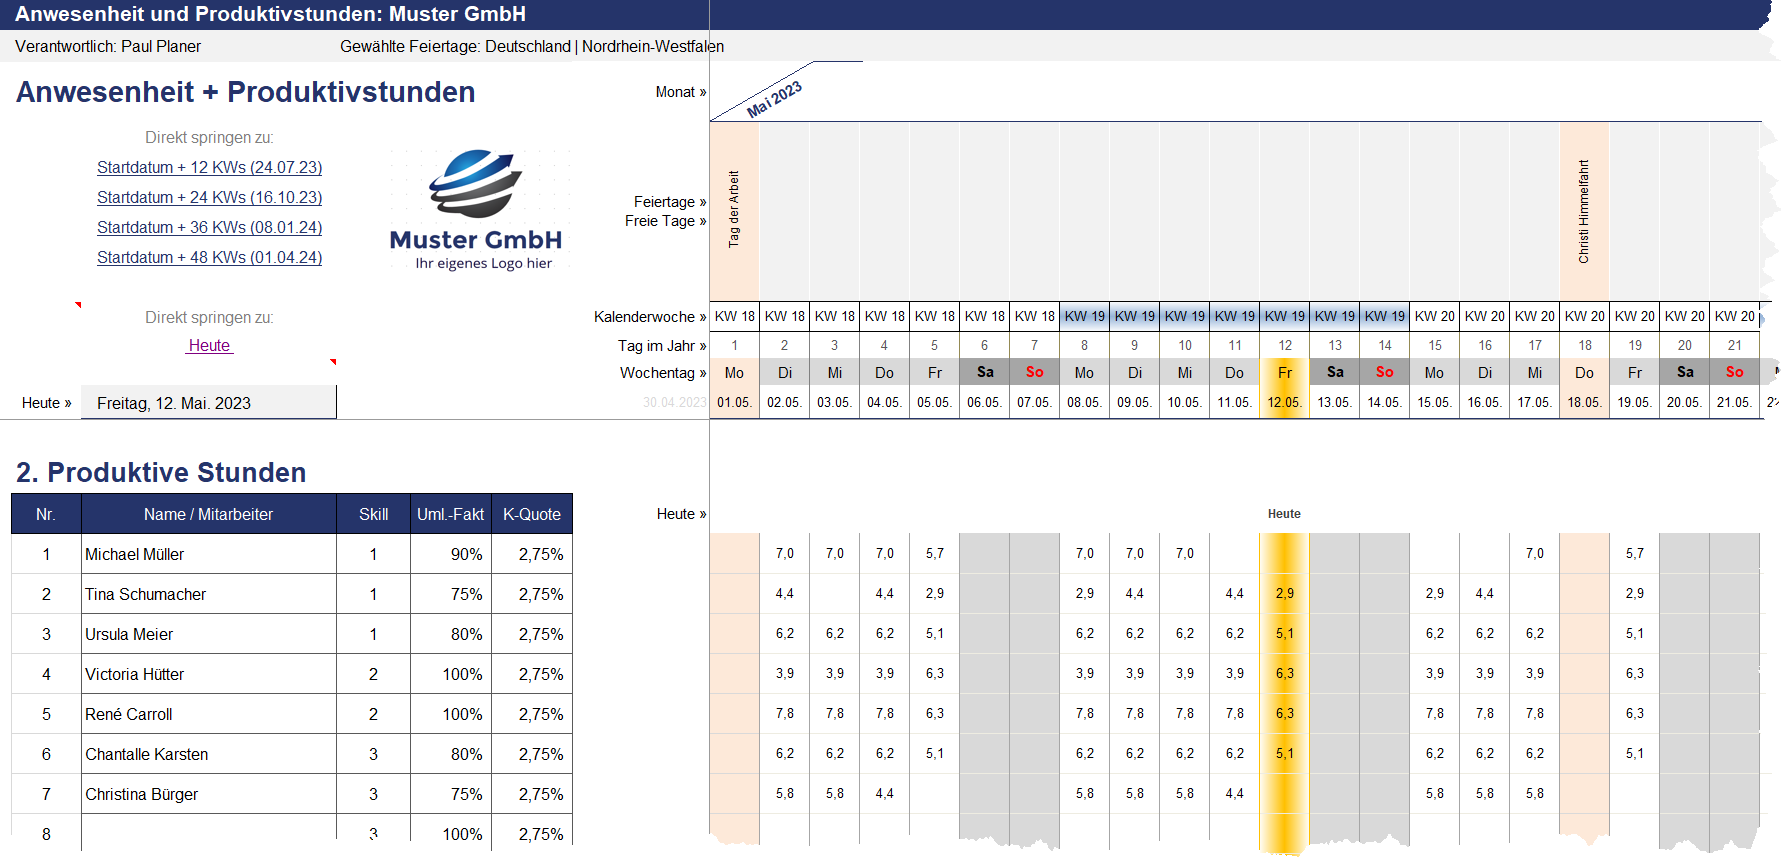
Task: Select the Michael Müller name cell
Action: click(208, 554)
